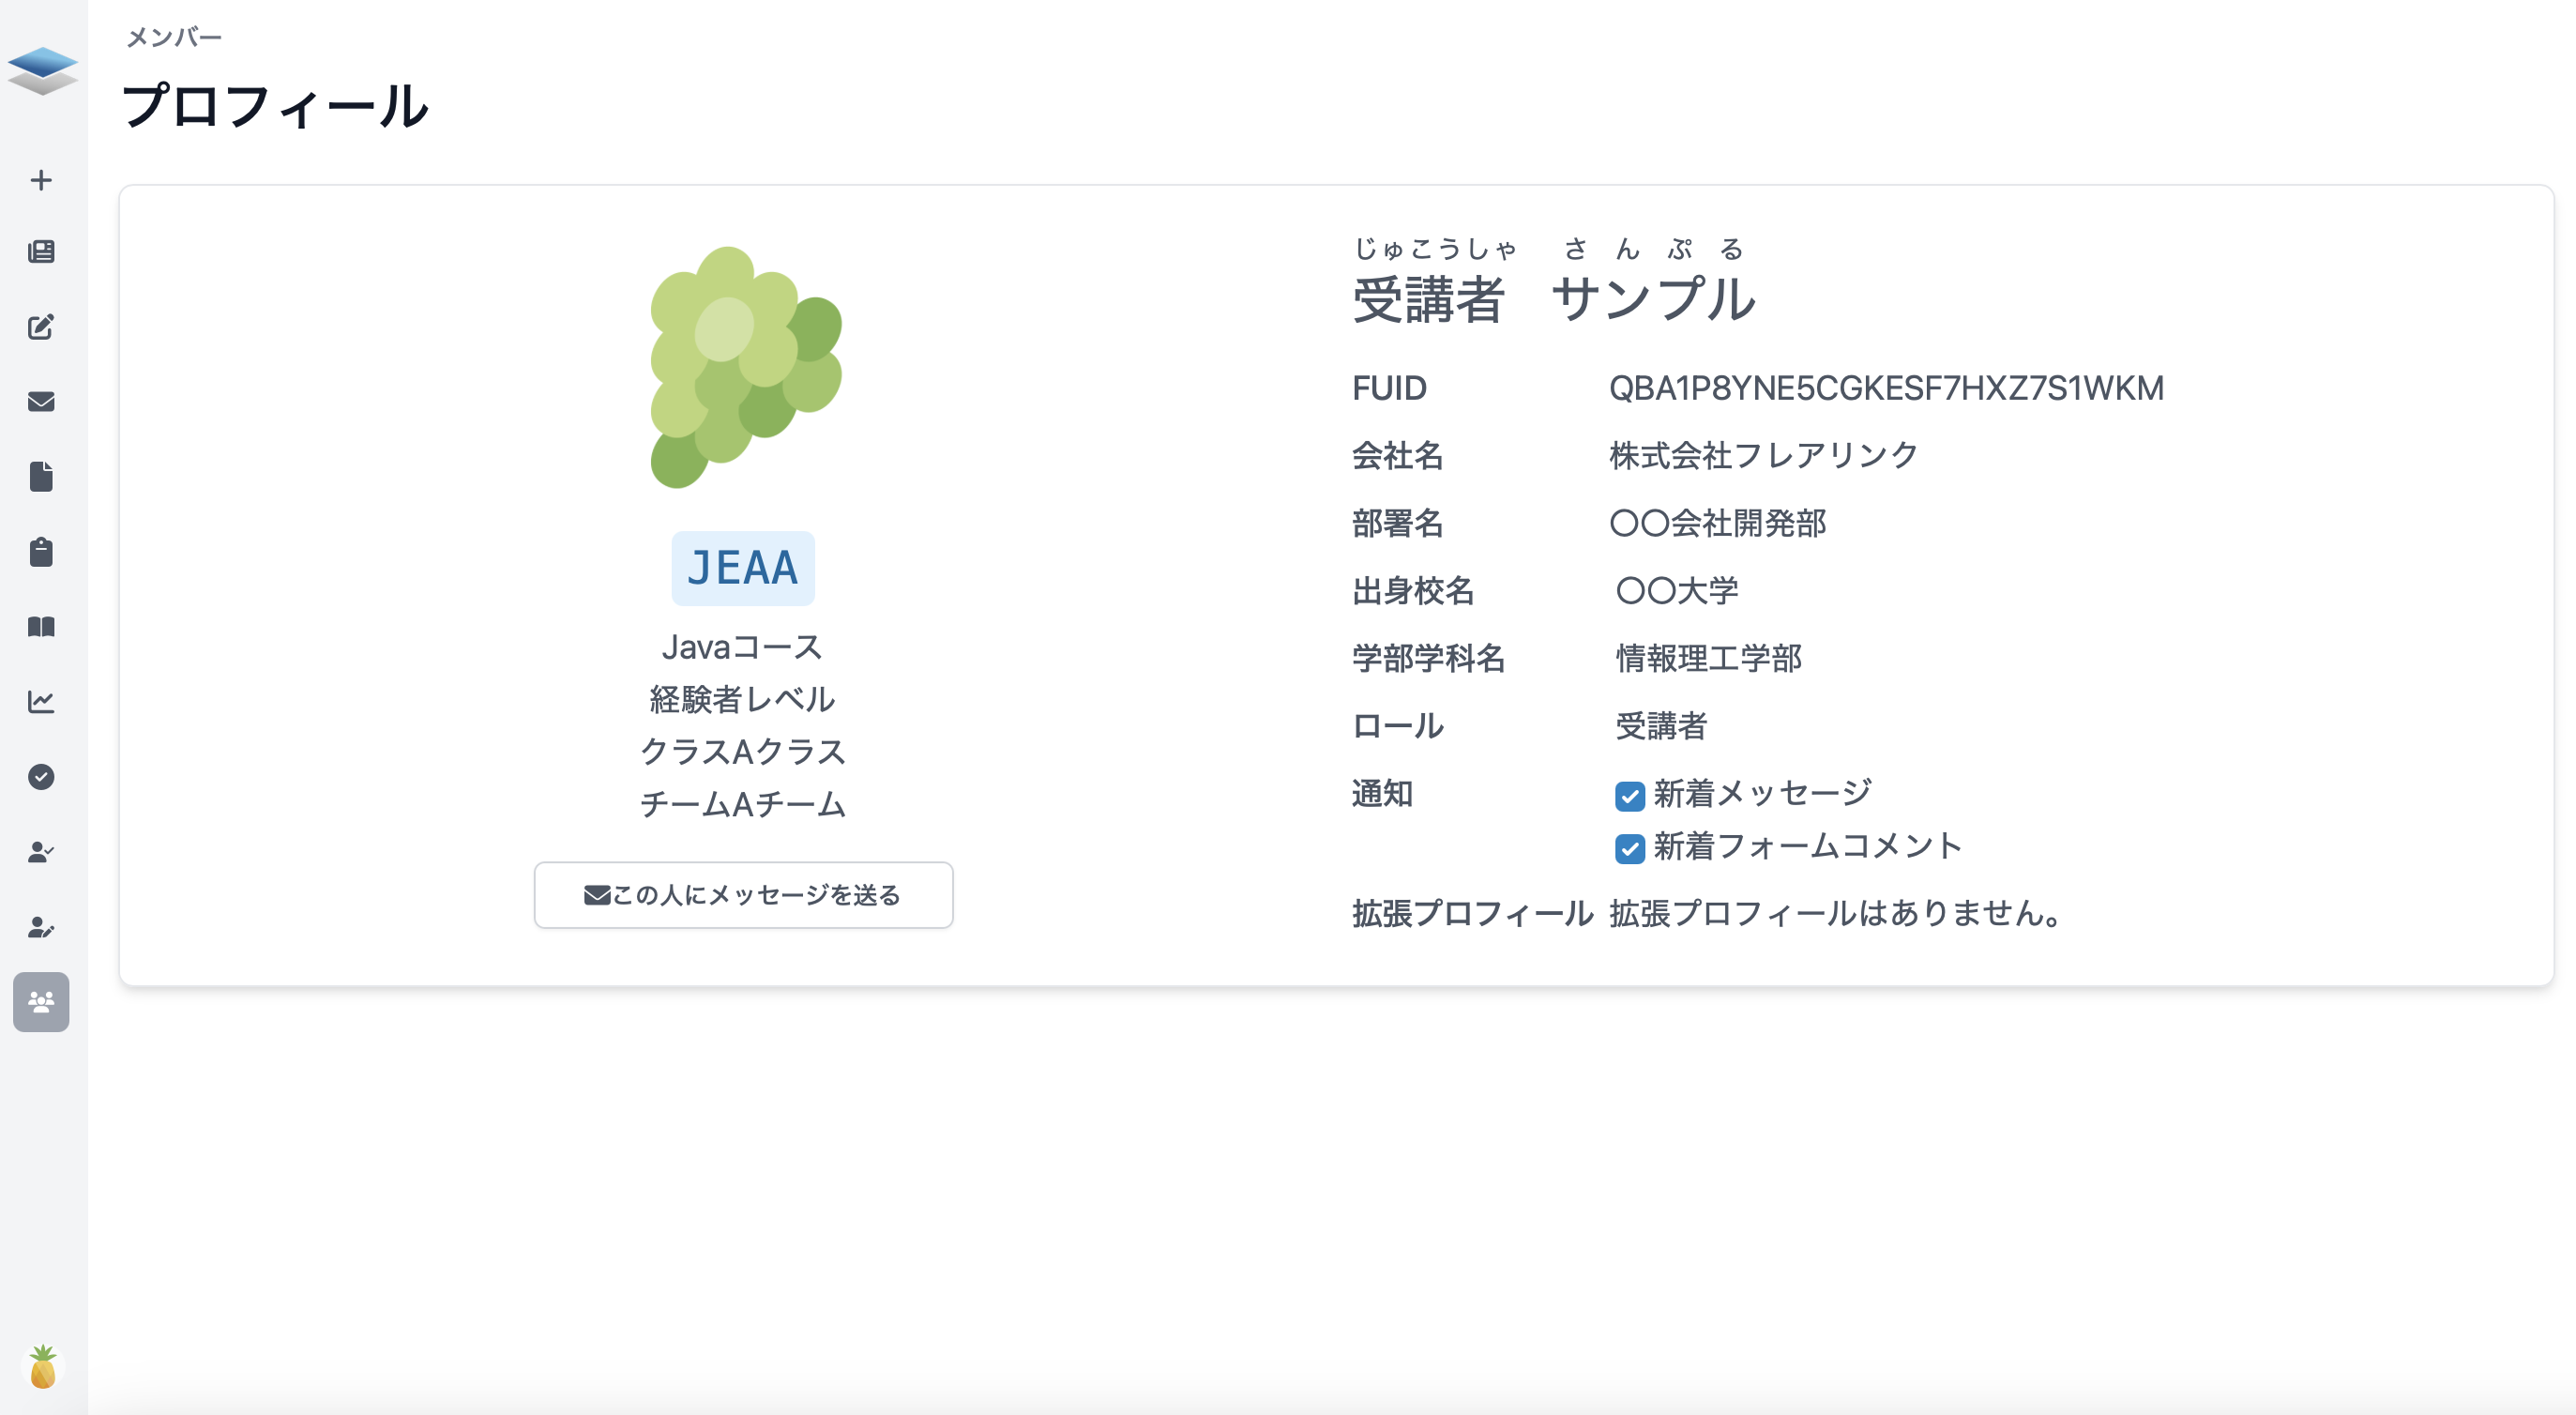View analytics via the chart icon
Image resolution: width=2576 pixels, height=1415 pixels.
click(41, 701)
